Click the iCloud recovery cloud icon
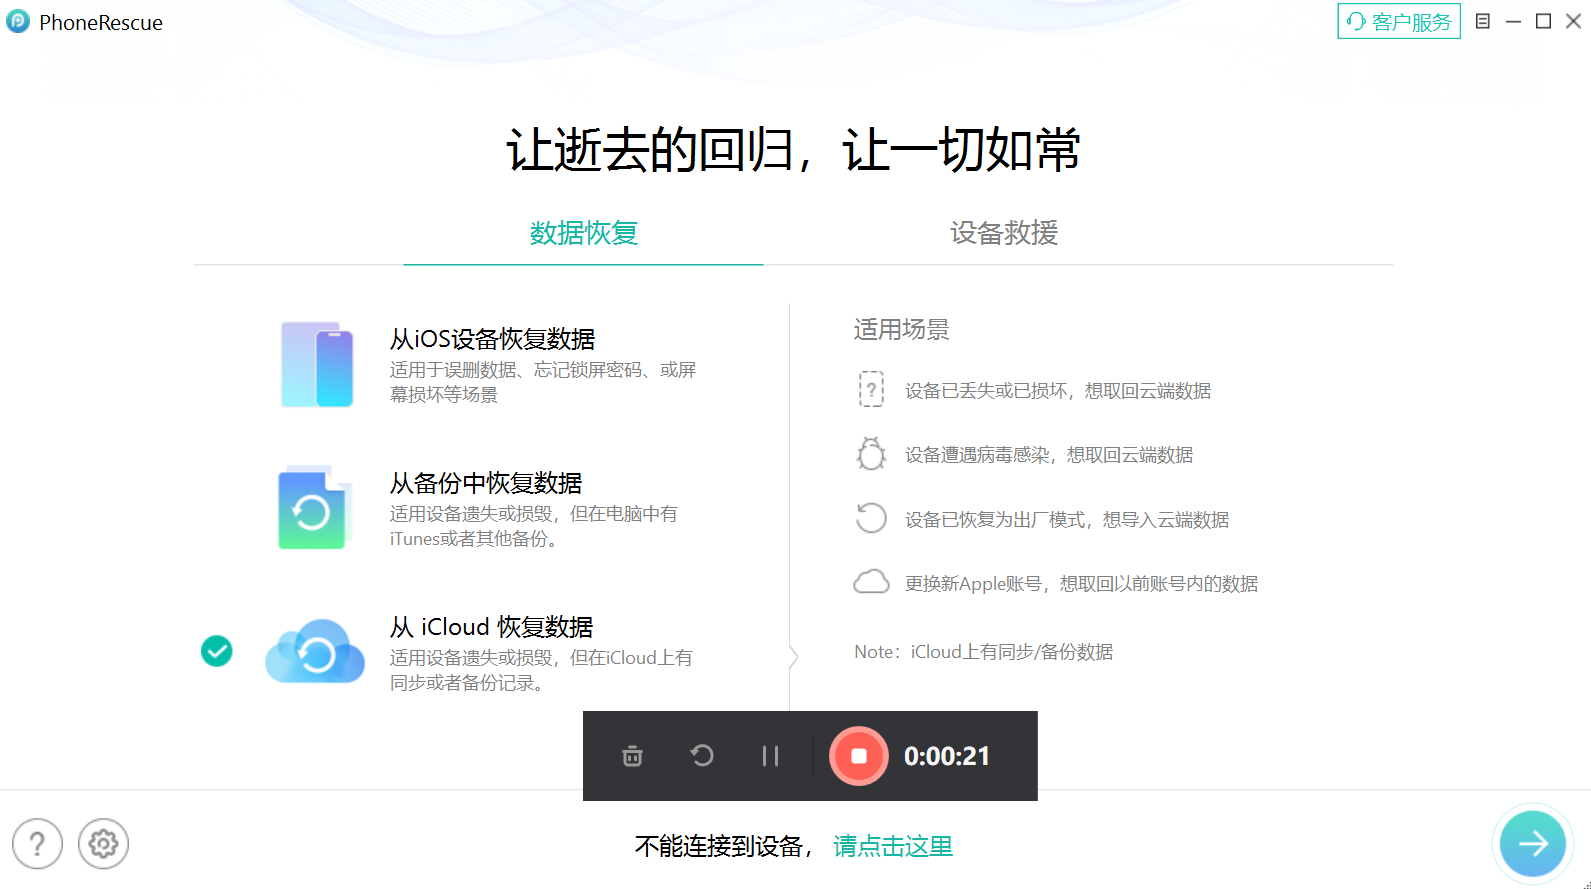Image resolution: width=1591 pixels, height=889 pixels. coord(315,651)
